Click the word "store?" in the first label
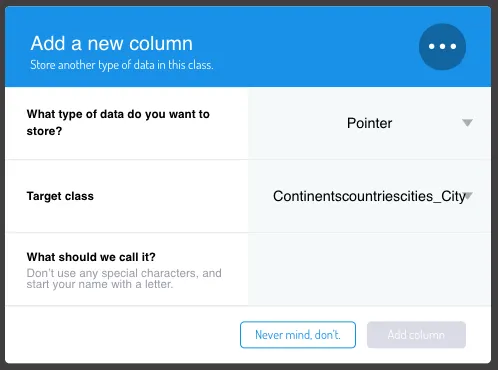The width and height of the screenshot is (498, 370). click(44, 131)
